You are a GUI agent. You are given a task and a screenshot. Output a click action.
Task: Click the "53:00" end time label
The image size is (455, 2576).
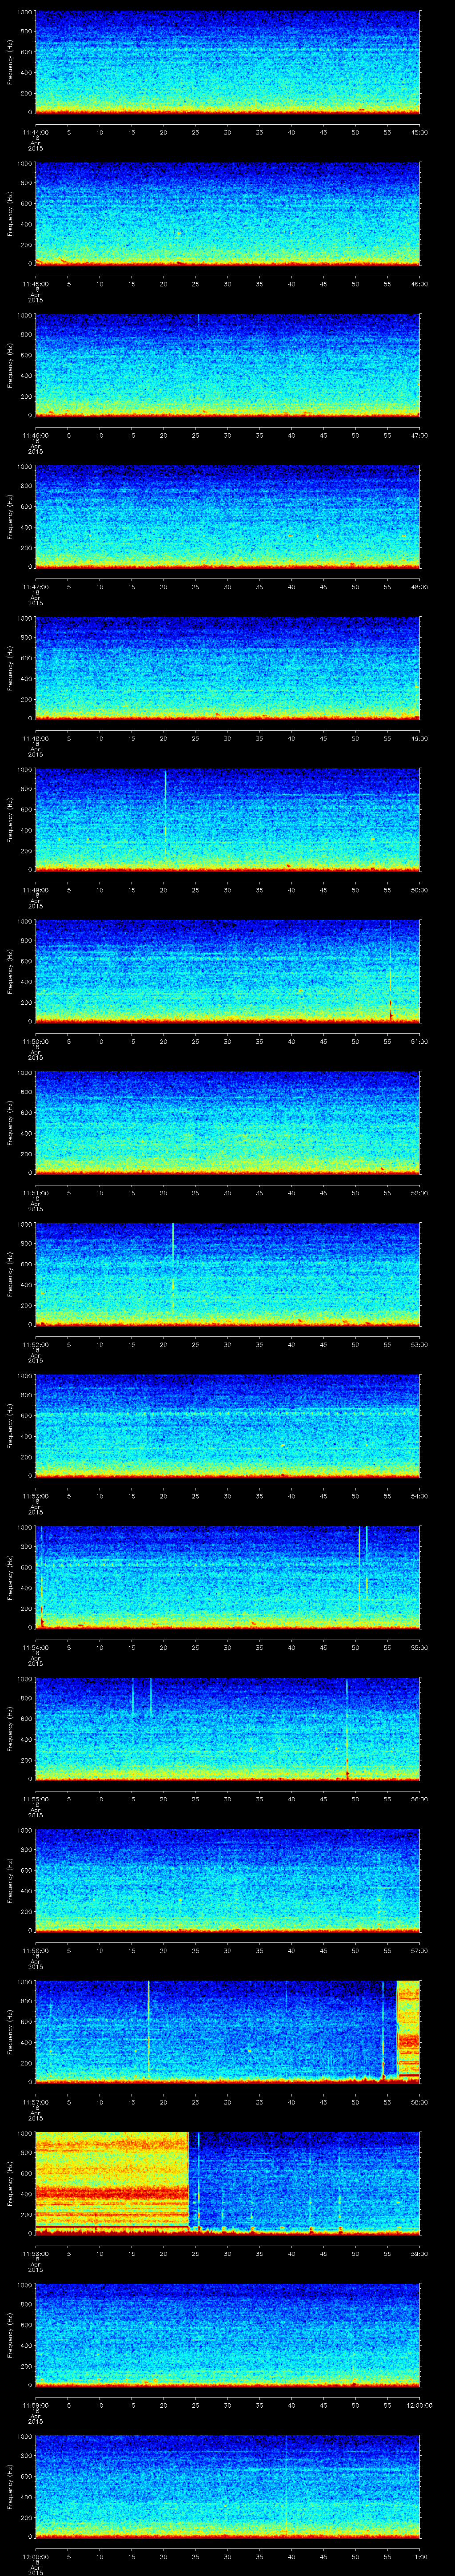(x=420, y=1344)
